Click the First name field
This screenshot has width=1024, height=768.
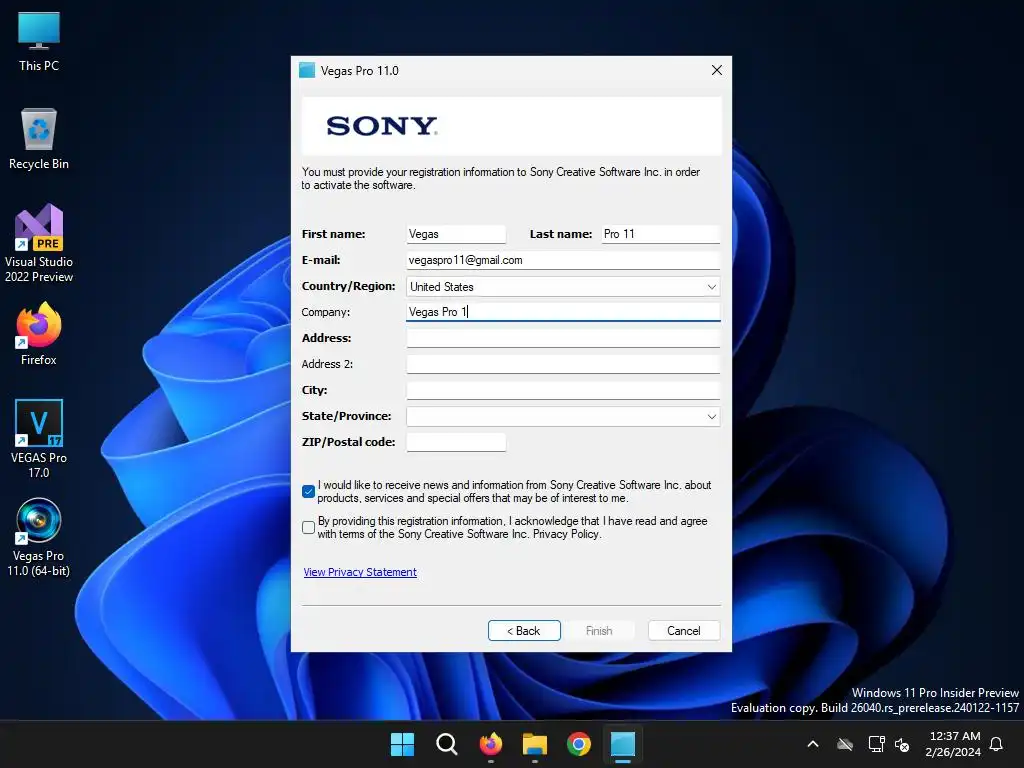tap(456, 234)
